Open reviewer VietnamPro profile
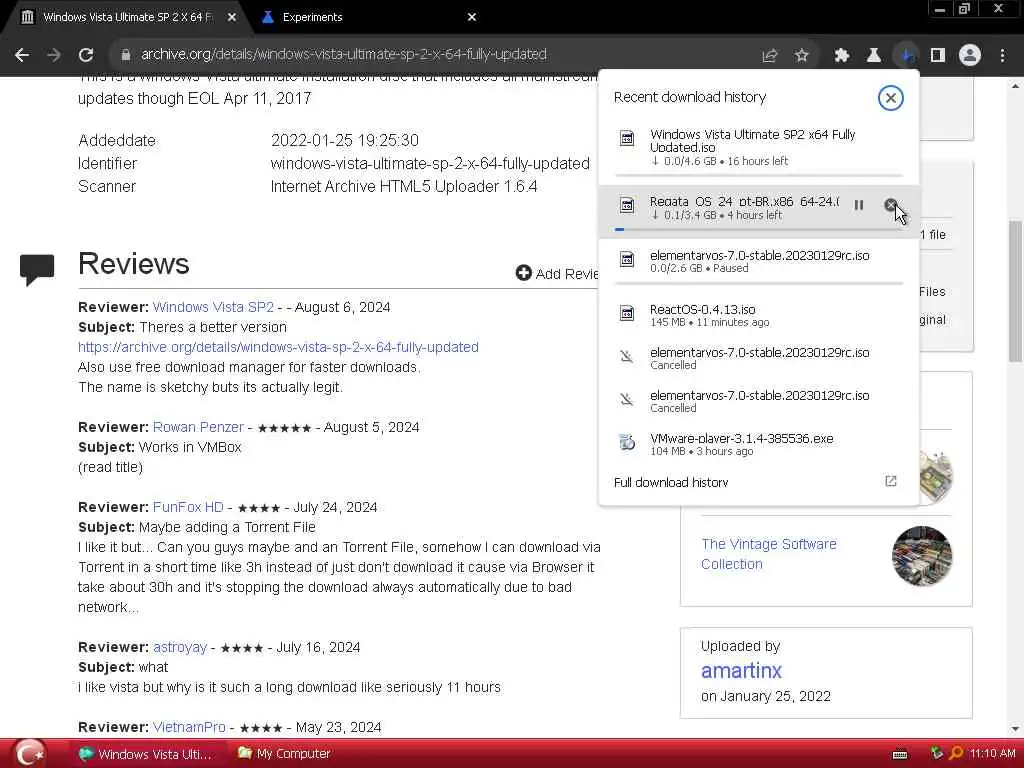Image resolution: width=1024 pixels, height=768 pixels. (189, 727)
